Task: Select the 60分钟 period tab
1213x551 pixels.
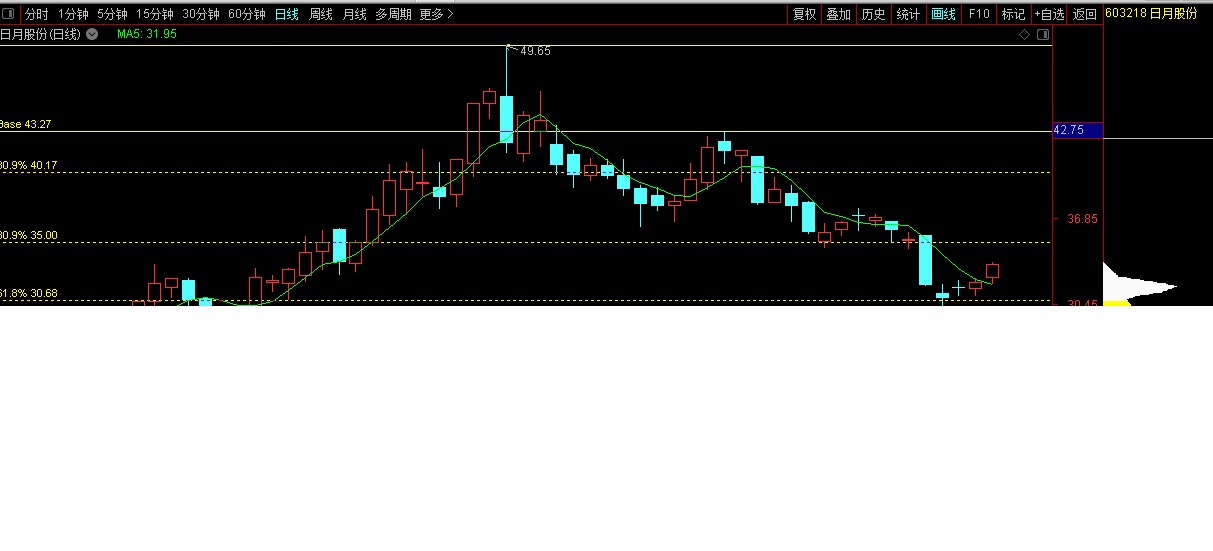Action: coord(247,14)
